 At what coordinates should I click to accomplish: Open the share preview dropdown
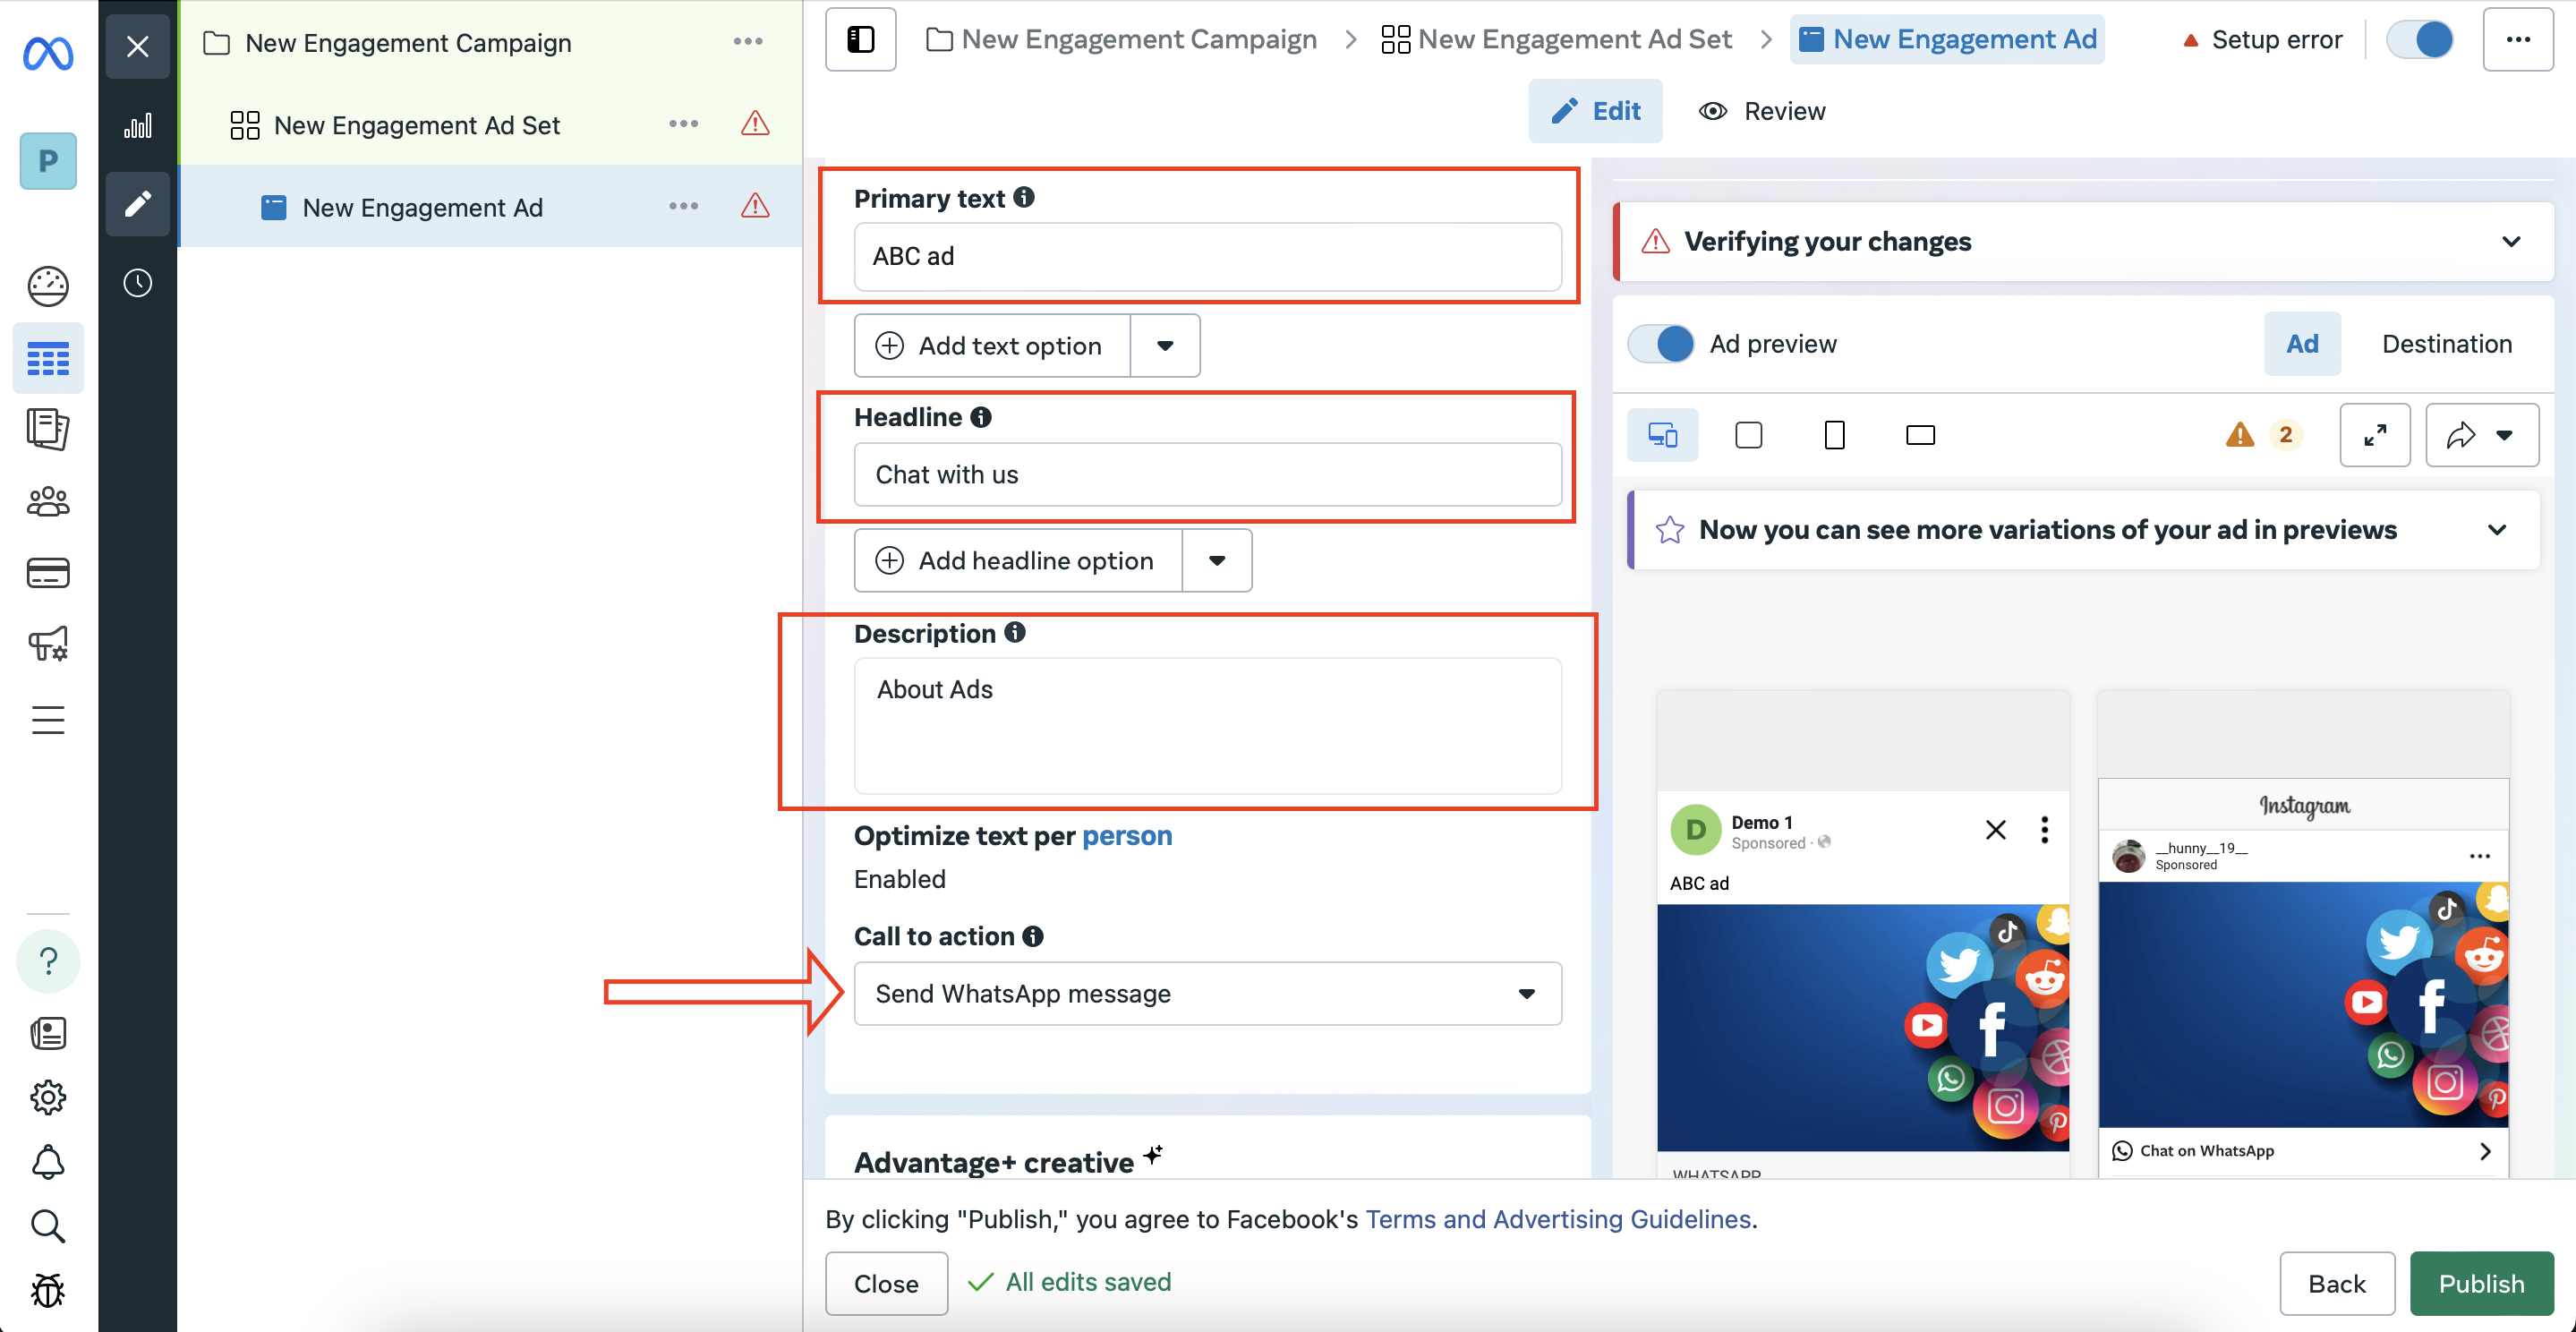pos(2483,435)
